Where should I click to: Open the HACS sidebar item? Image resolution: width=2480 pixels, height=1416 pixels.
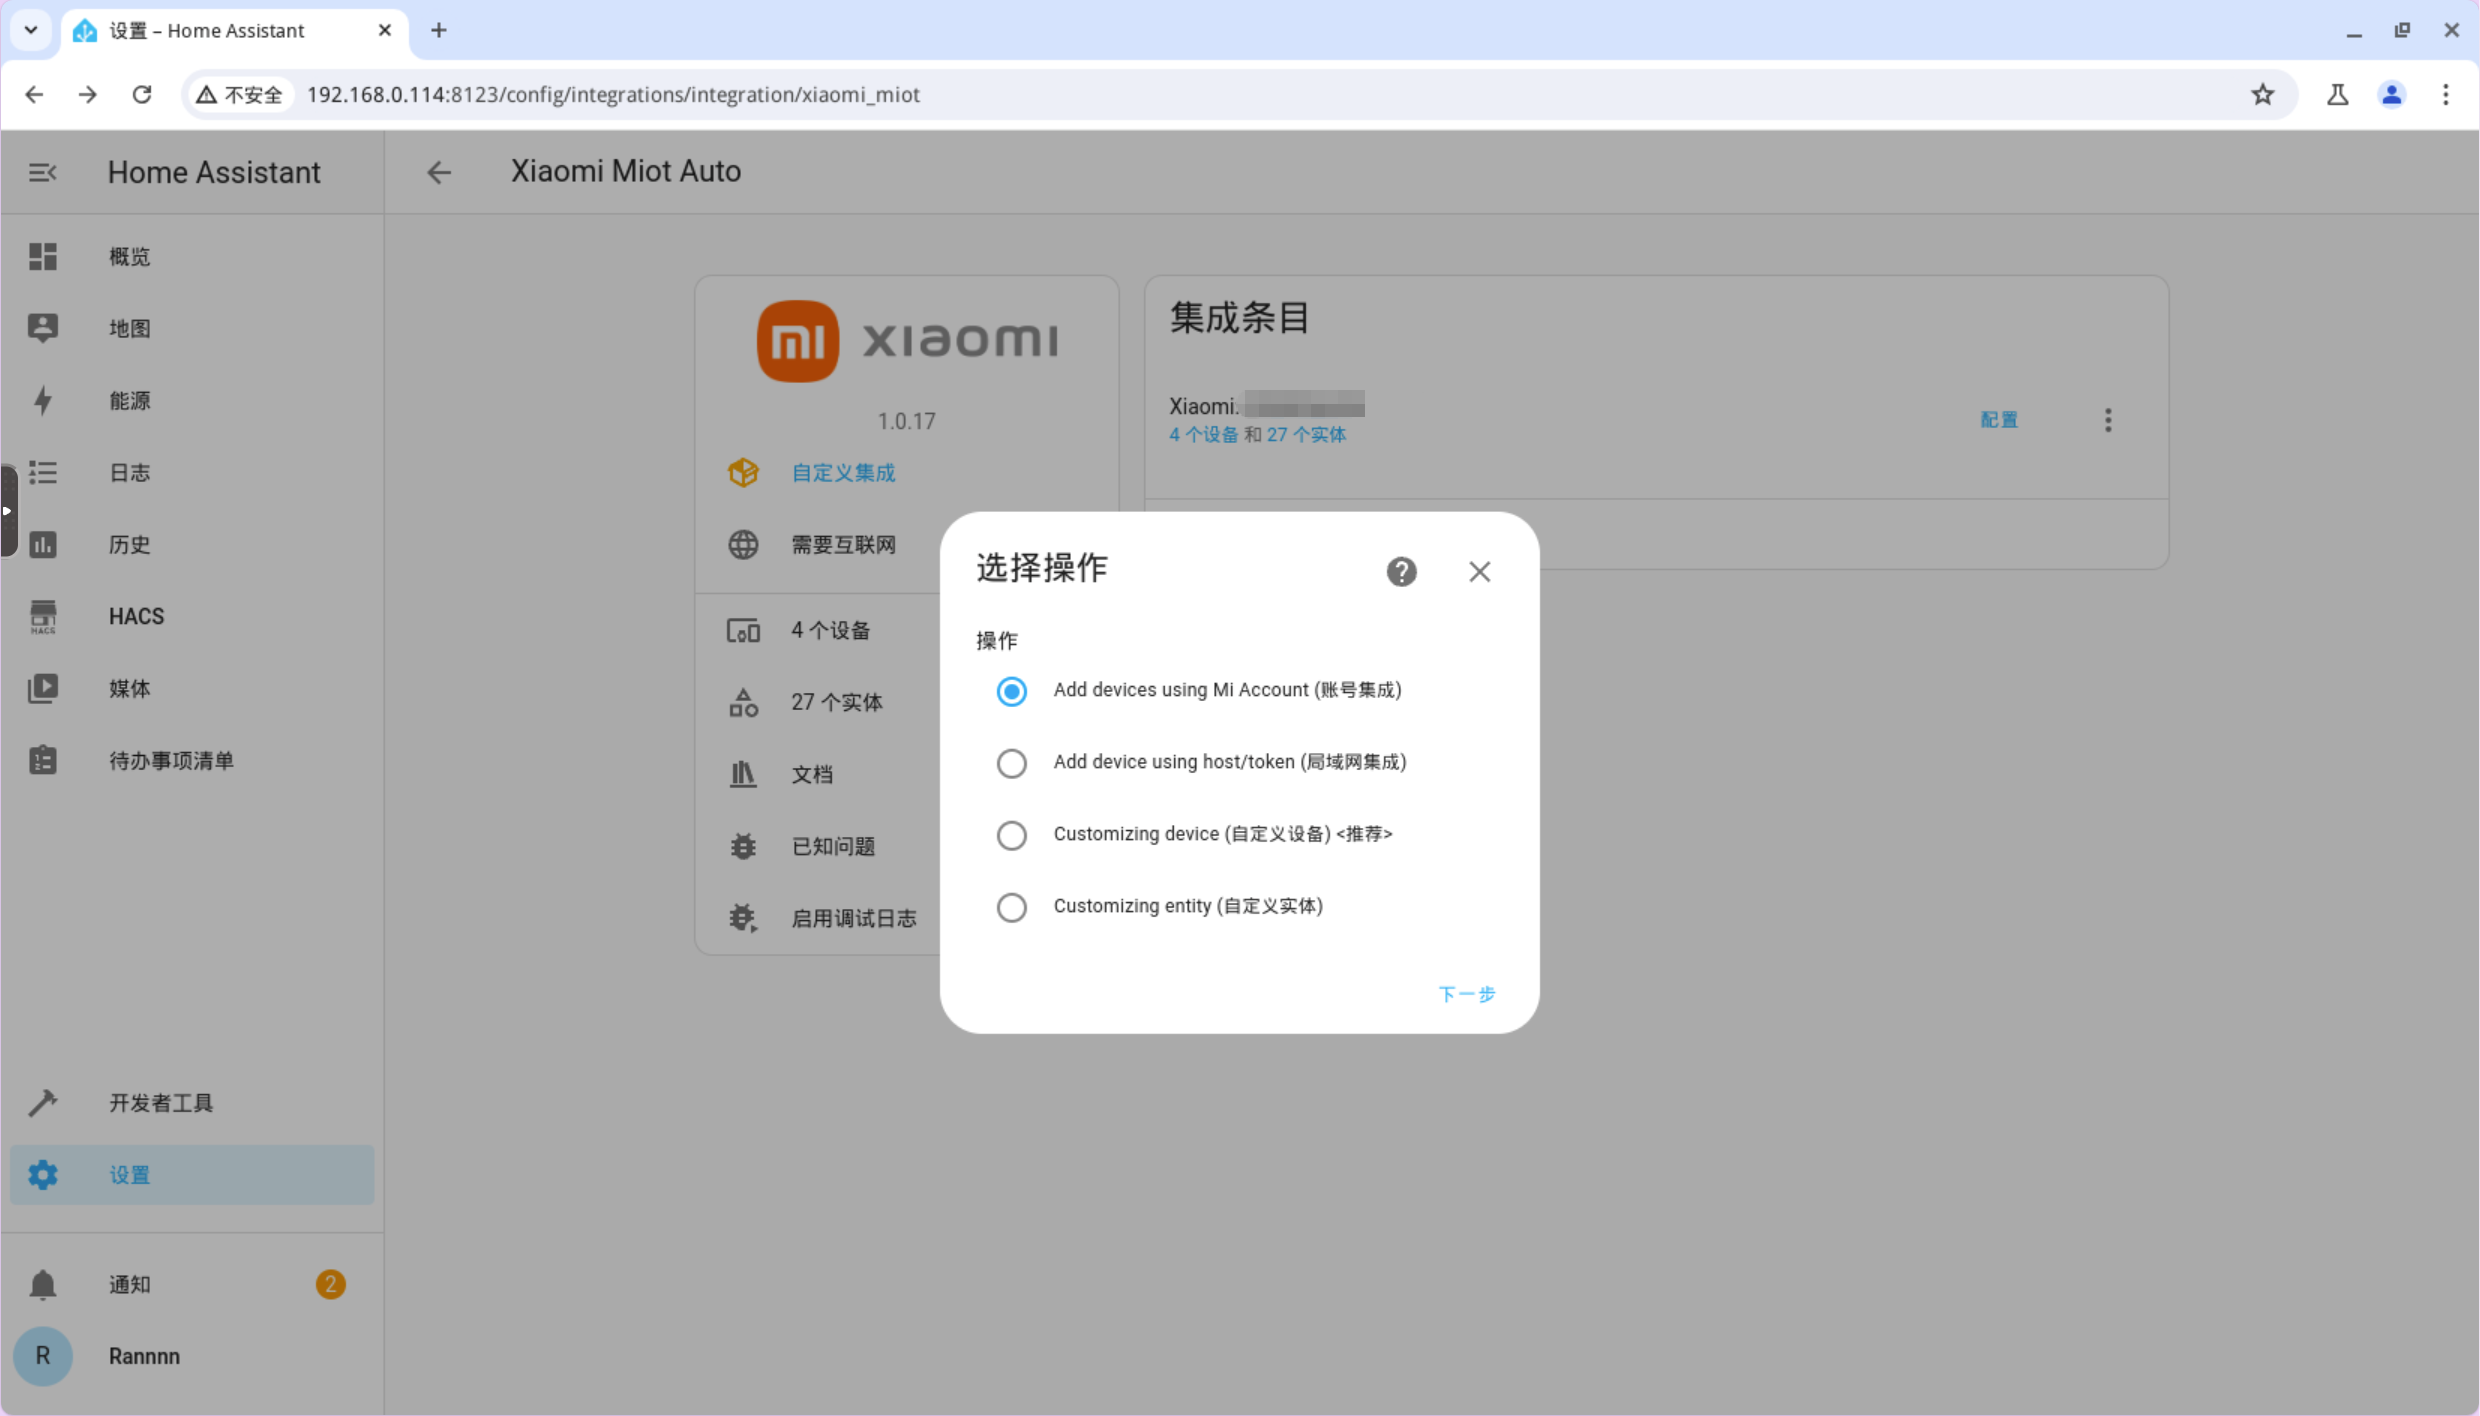tap(136, 616)
